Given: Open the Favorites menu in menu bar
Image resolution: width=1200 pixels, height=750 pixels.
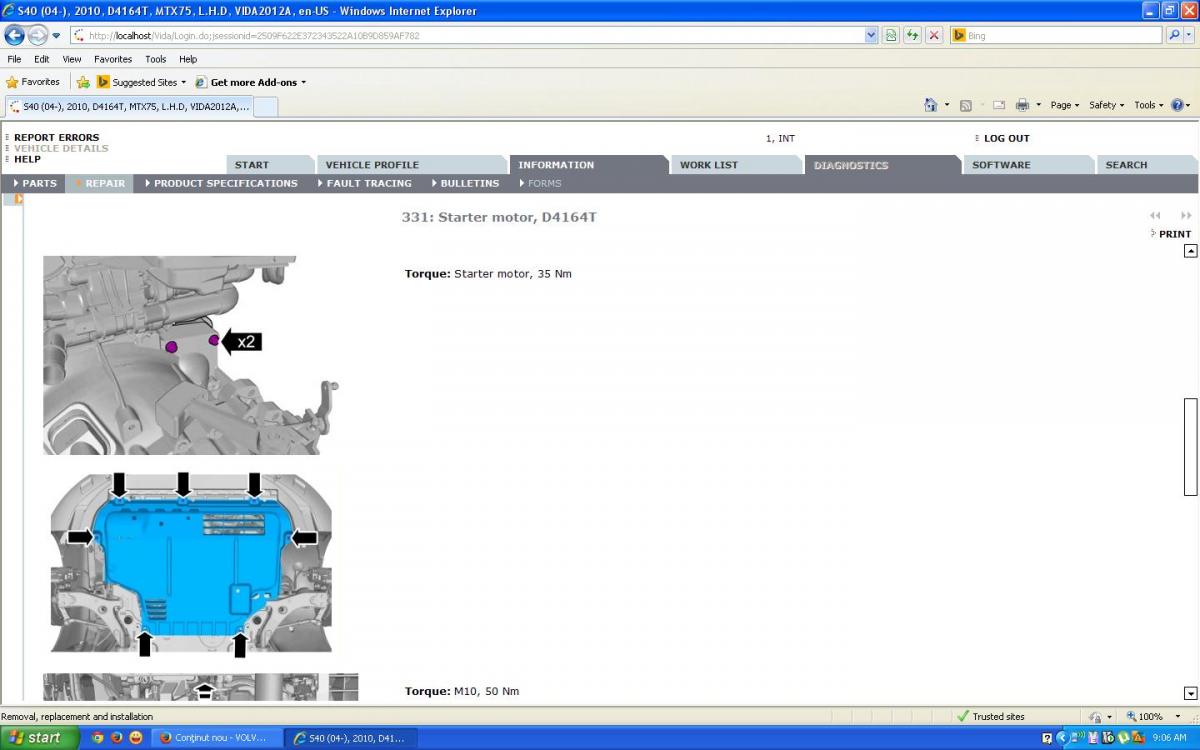Looking at the screenshot, I should coord(113,59).
